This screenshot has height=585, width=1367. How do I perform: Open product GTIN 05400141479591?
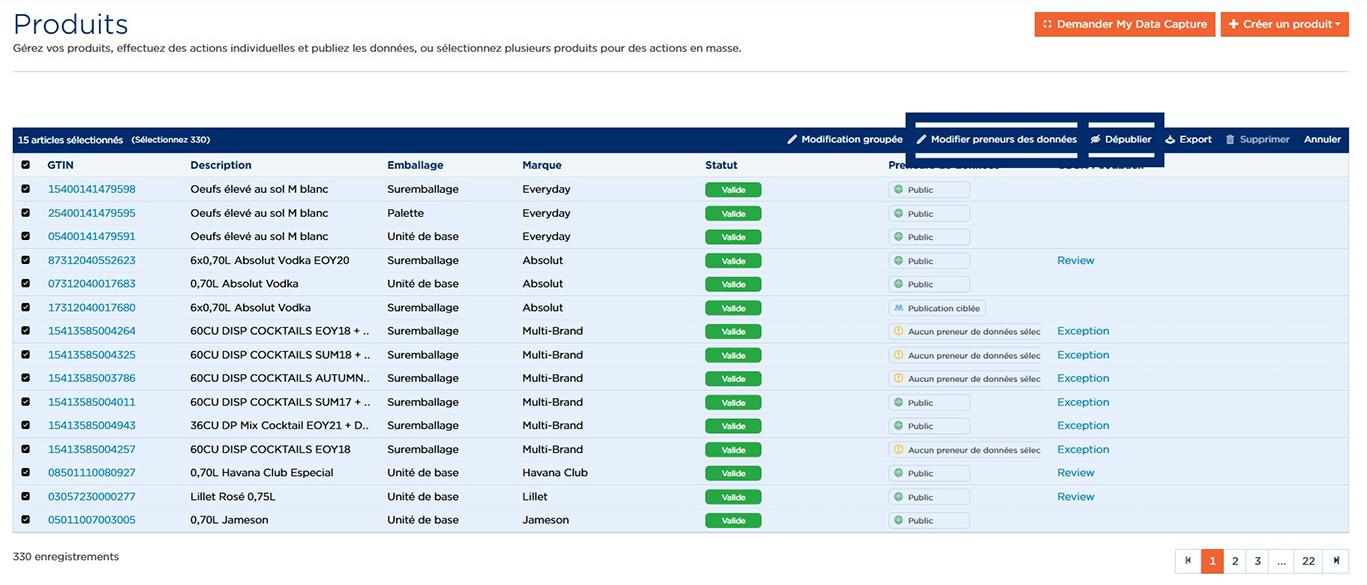point(92,237)
